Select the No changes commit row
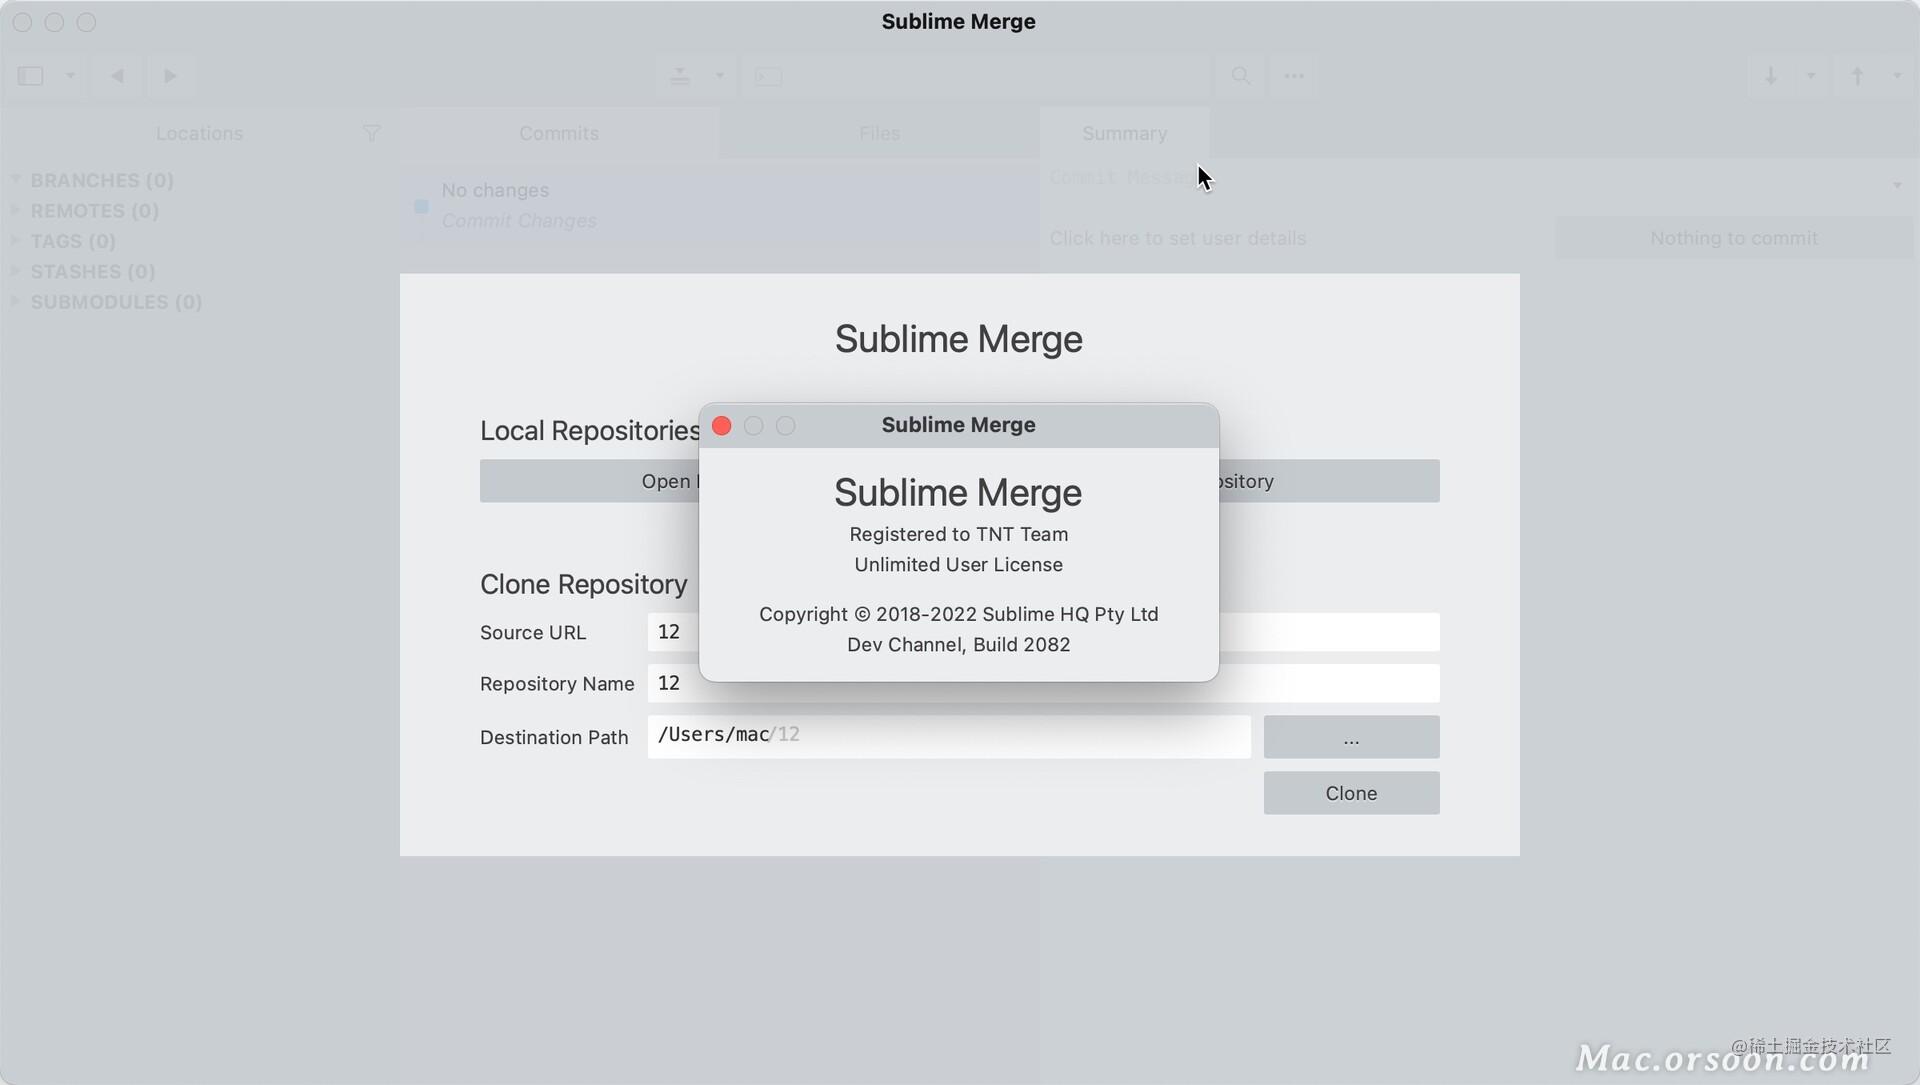Image resolution: width=1920 pixels, height=1085 pixels. pos(720,205)
